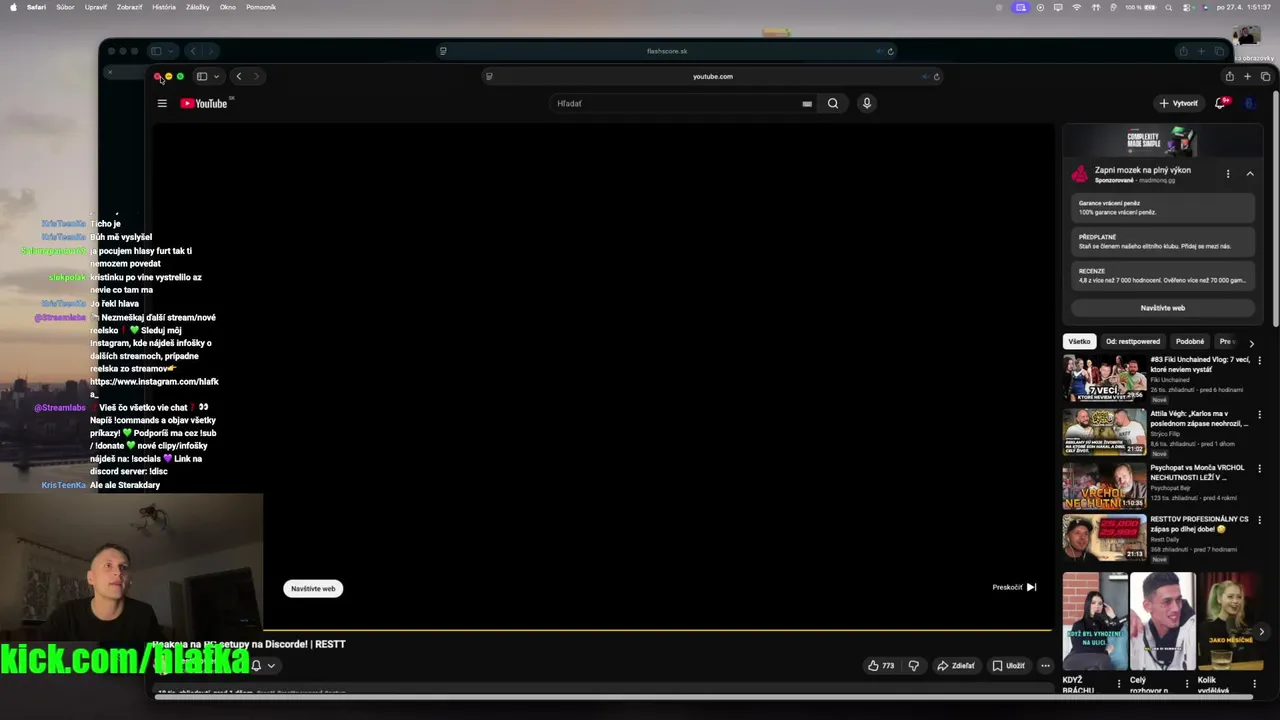This screenshot has width=1280, height=720.
Task: Open options for the Fiki Unchained Vlog video
Action: [x=1259, y=361]
